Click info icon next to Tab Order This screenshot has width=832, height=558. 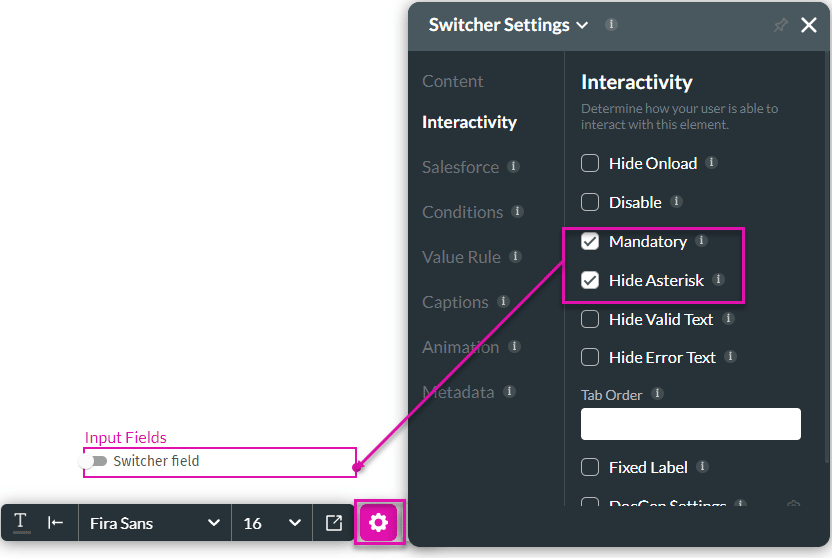pos(657,394)
